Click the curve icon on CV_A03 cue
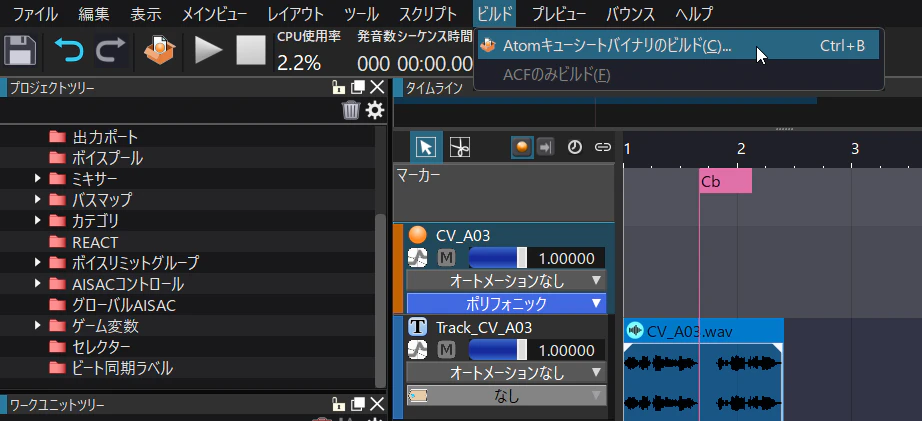Screen dimensions: 922x421 pyautogui.click(x=417, y=258)
